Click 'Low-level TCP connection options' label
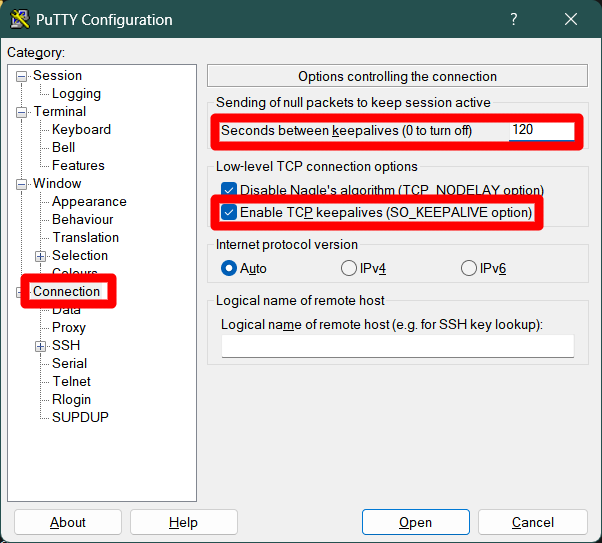Viewport: 602px width, 543px height. click(317, 167)
